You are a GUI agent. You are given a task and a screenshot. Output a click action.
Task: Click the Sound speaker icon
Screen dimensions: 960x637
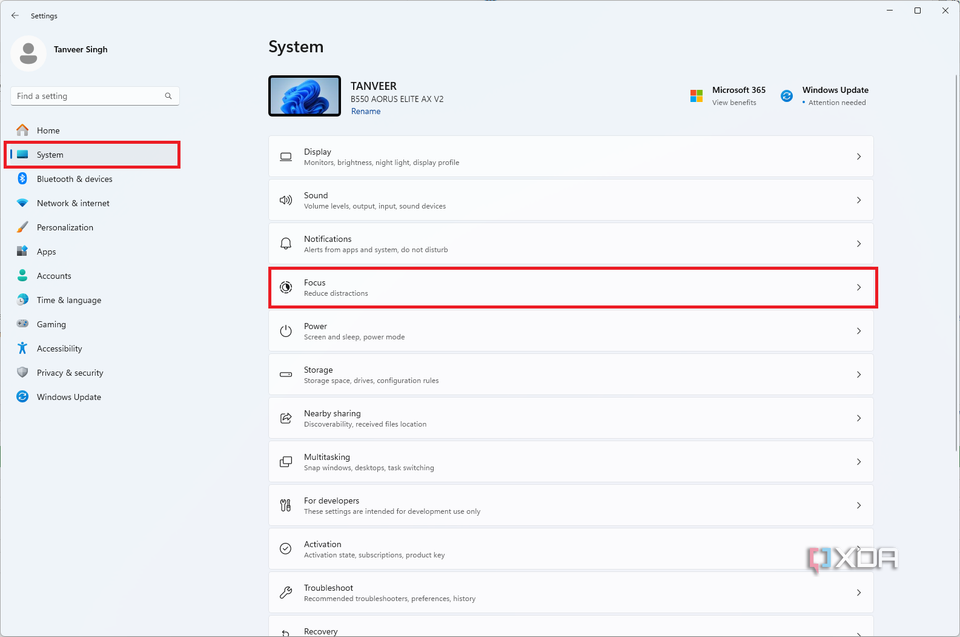[285, 199]
